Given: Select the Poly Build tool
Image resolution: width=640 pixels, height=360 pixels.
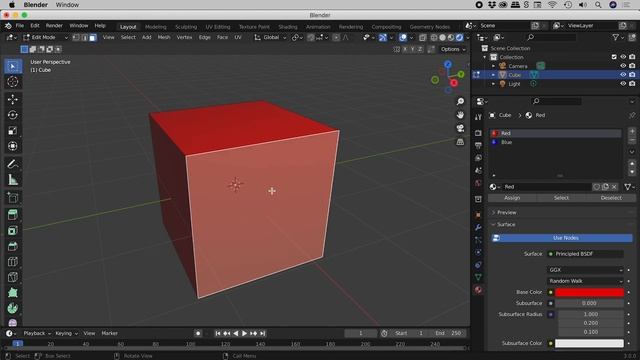Looking at the screenshot, I should click(13, 293).
